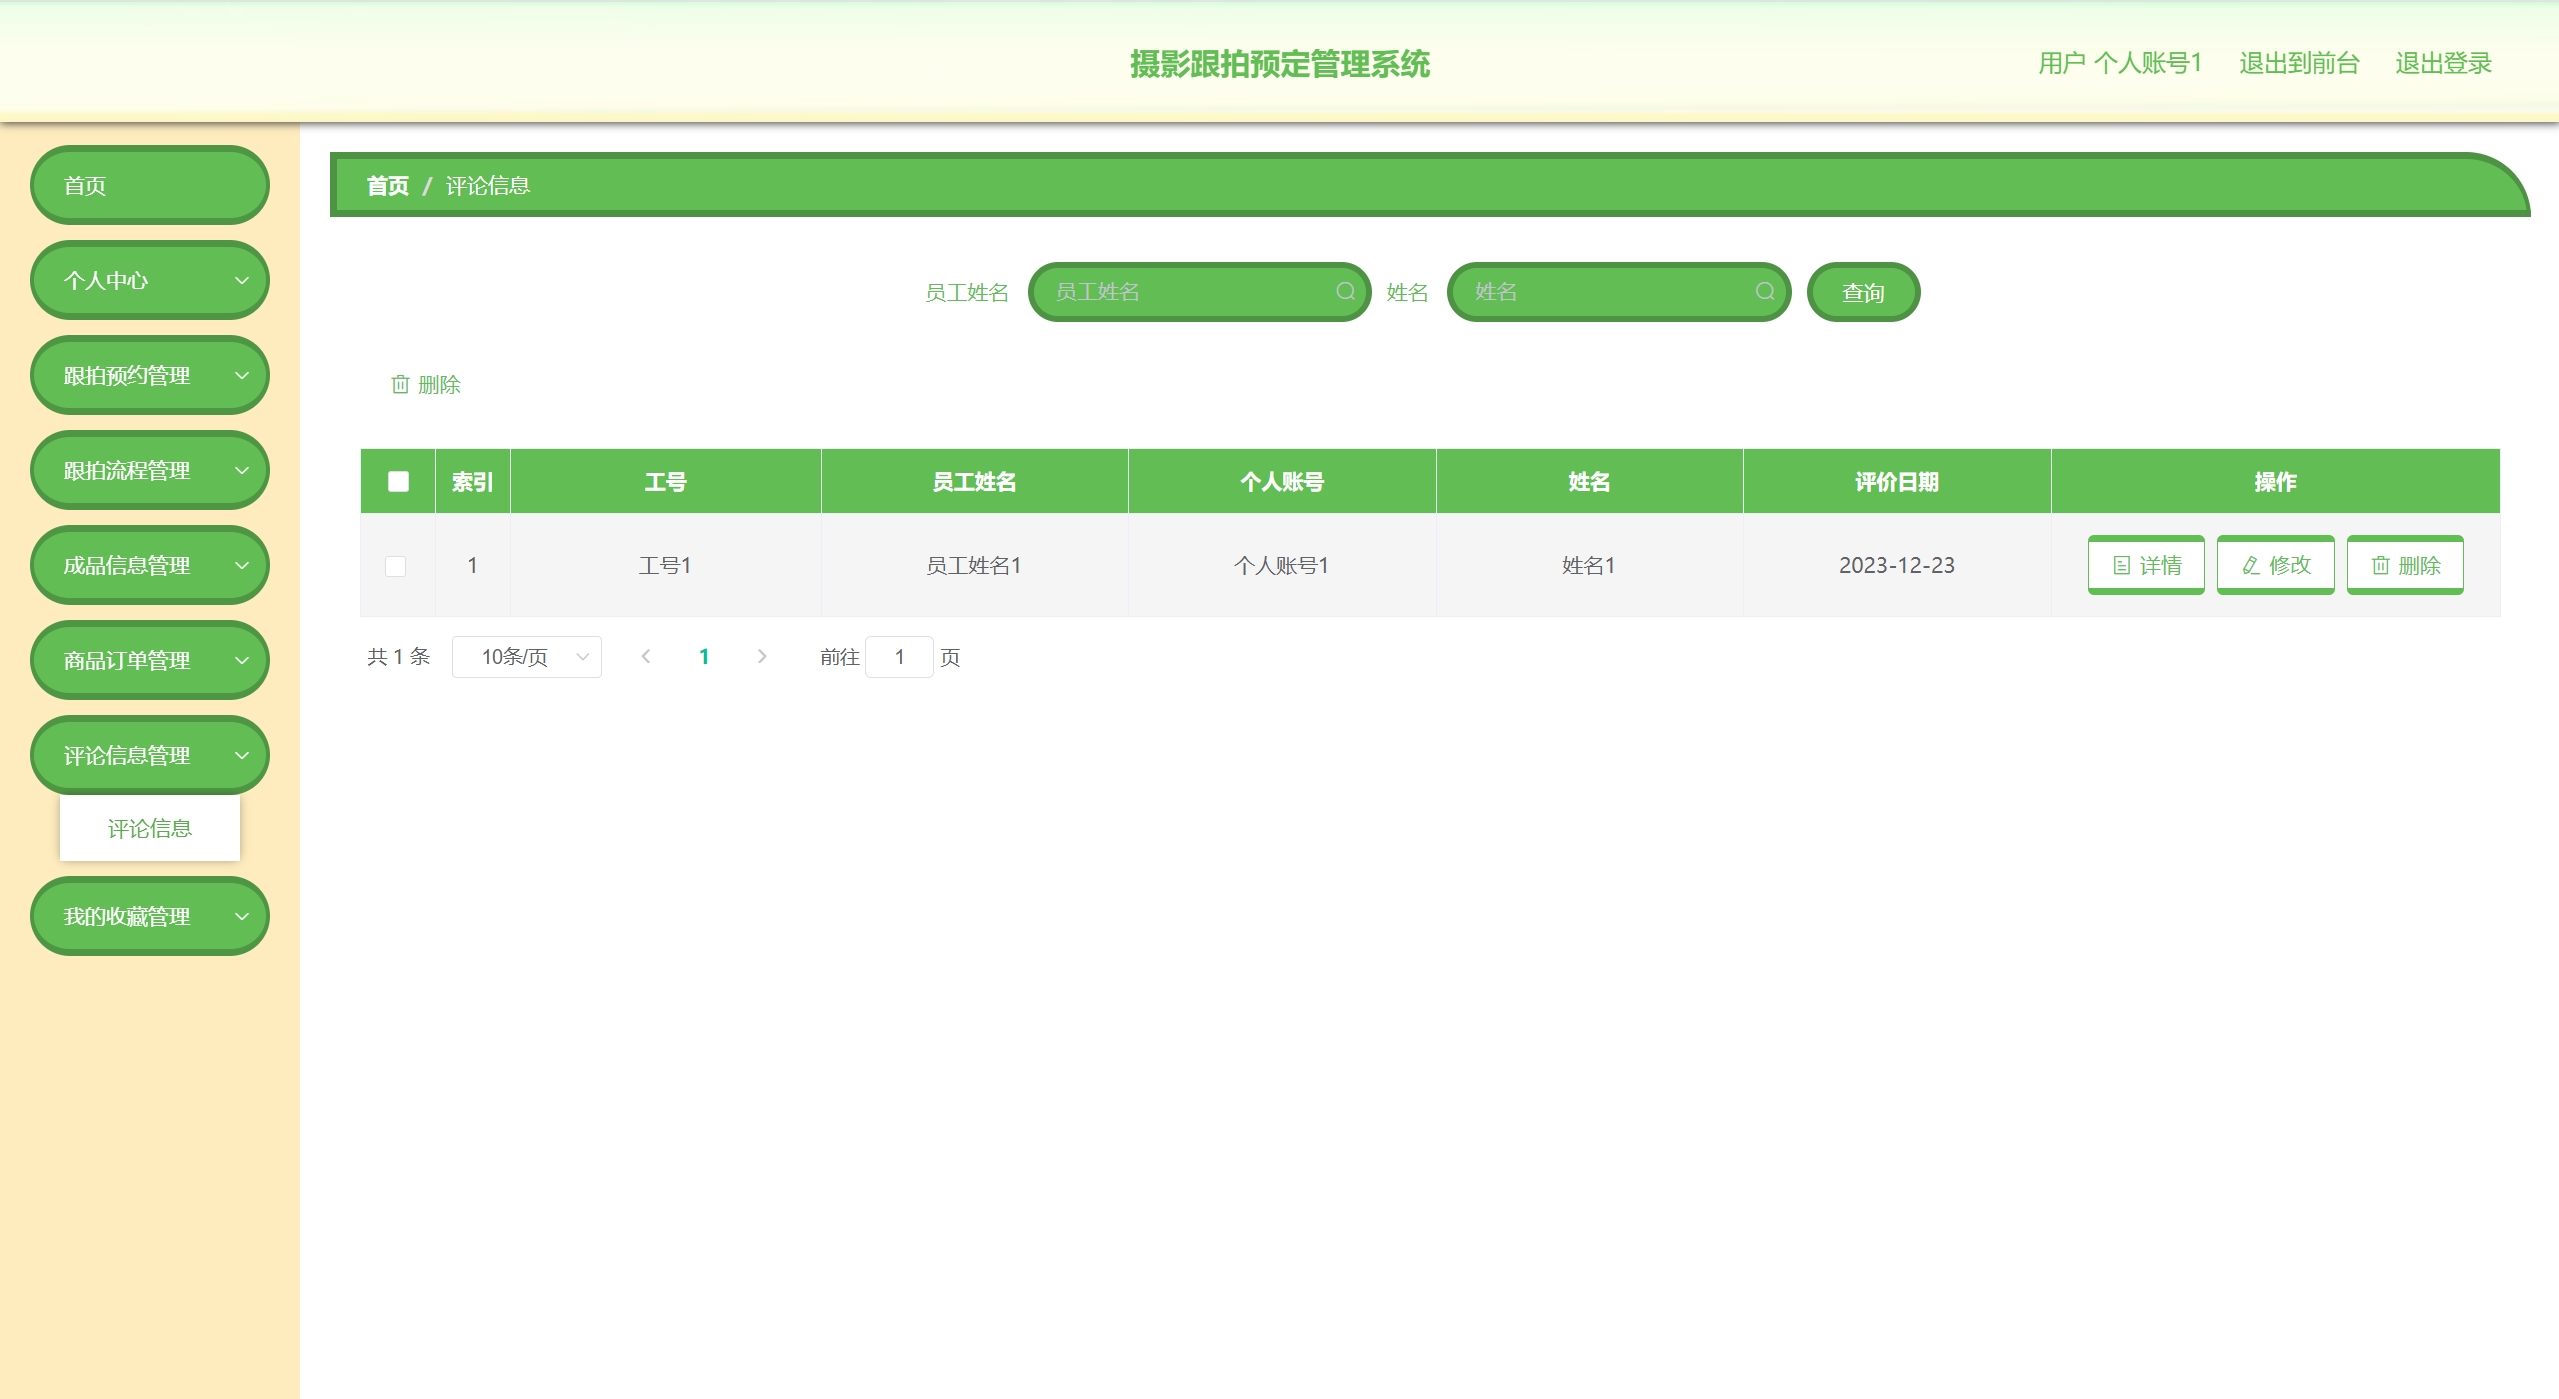
Task: Open 首页 in sidebar
Action: 150,185
